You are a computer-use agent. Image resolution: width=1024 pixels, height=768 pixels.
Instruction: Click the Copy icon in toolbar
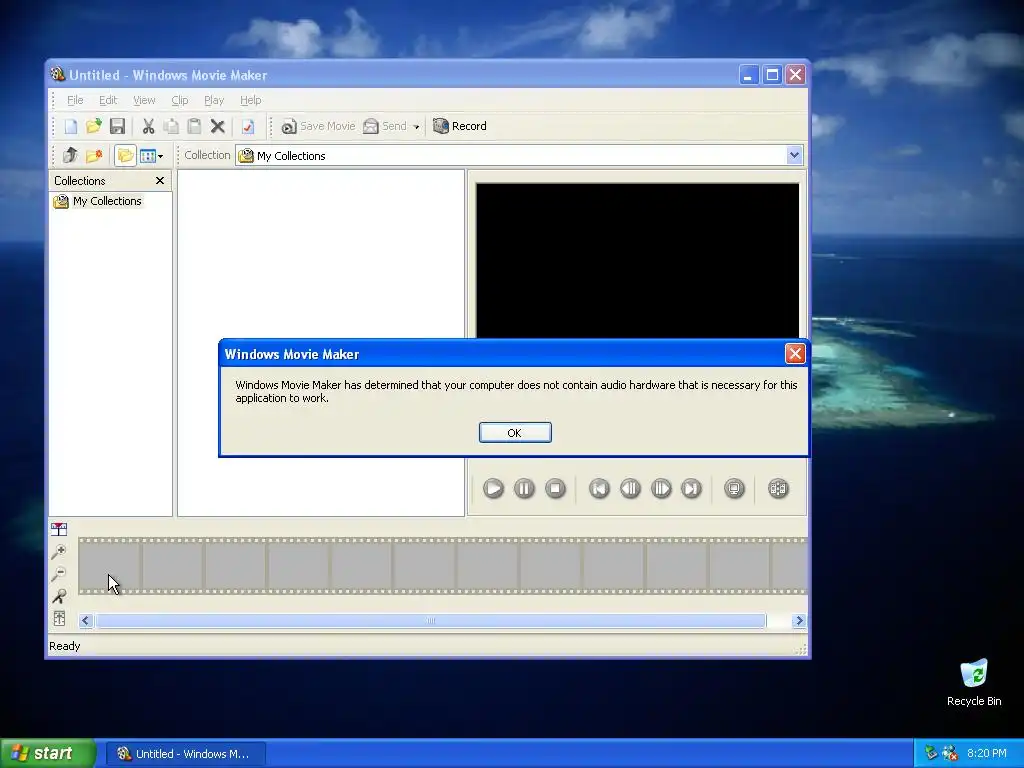(171, 126)
